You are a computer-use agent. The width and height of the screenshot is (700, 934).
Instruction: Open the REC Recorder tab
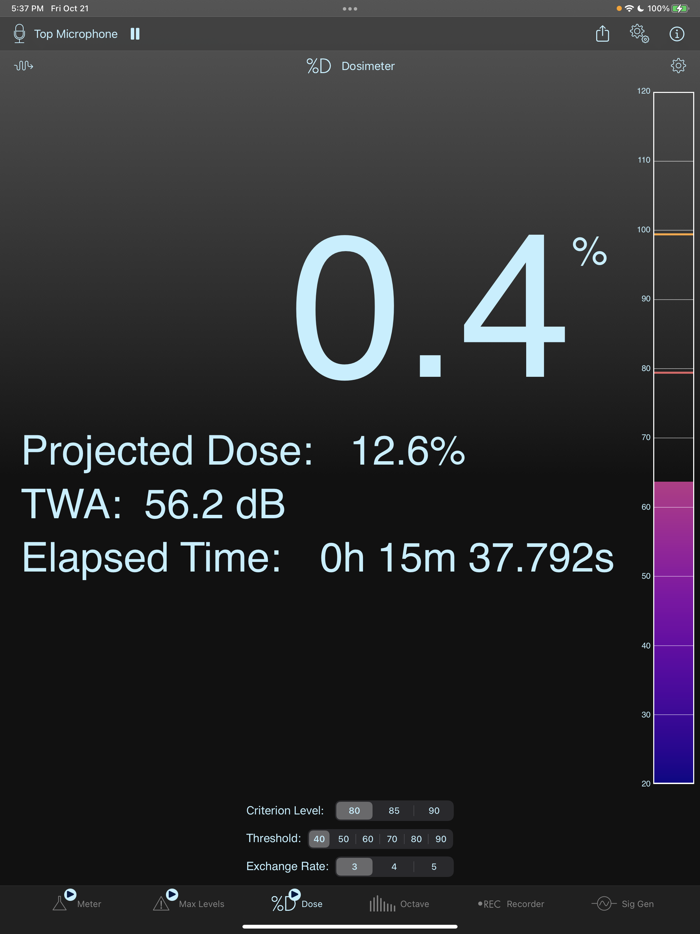pyautogui.click(x=510, y=903)
